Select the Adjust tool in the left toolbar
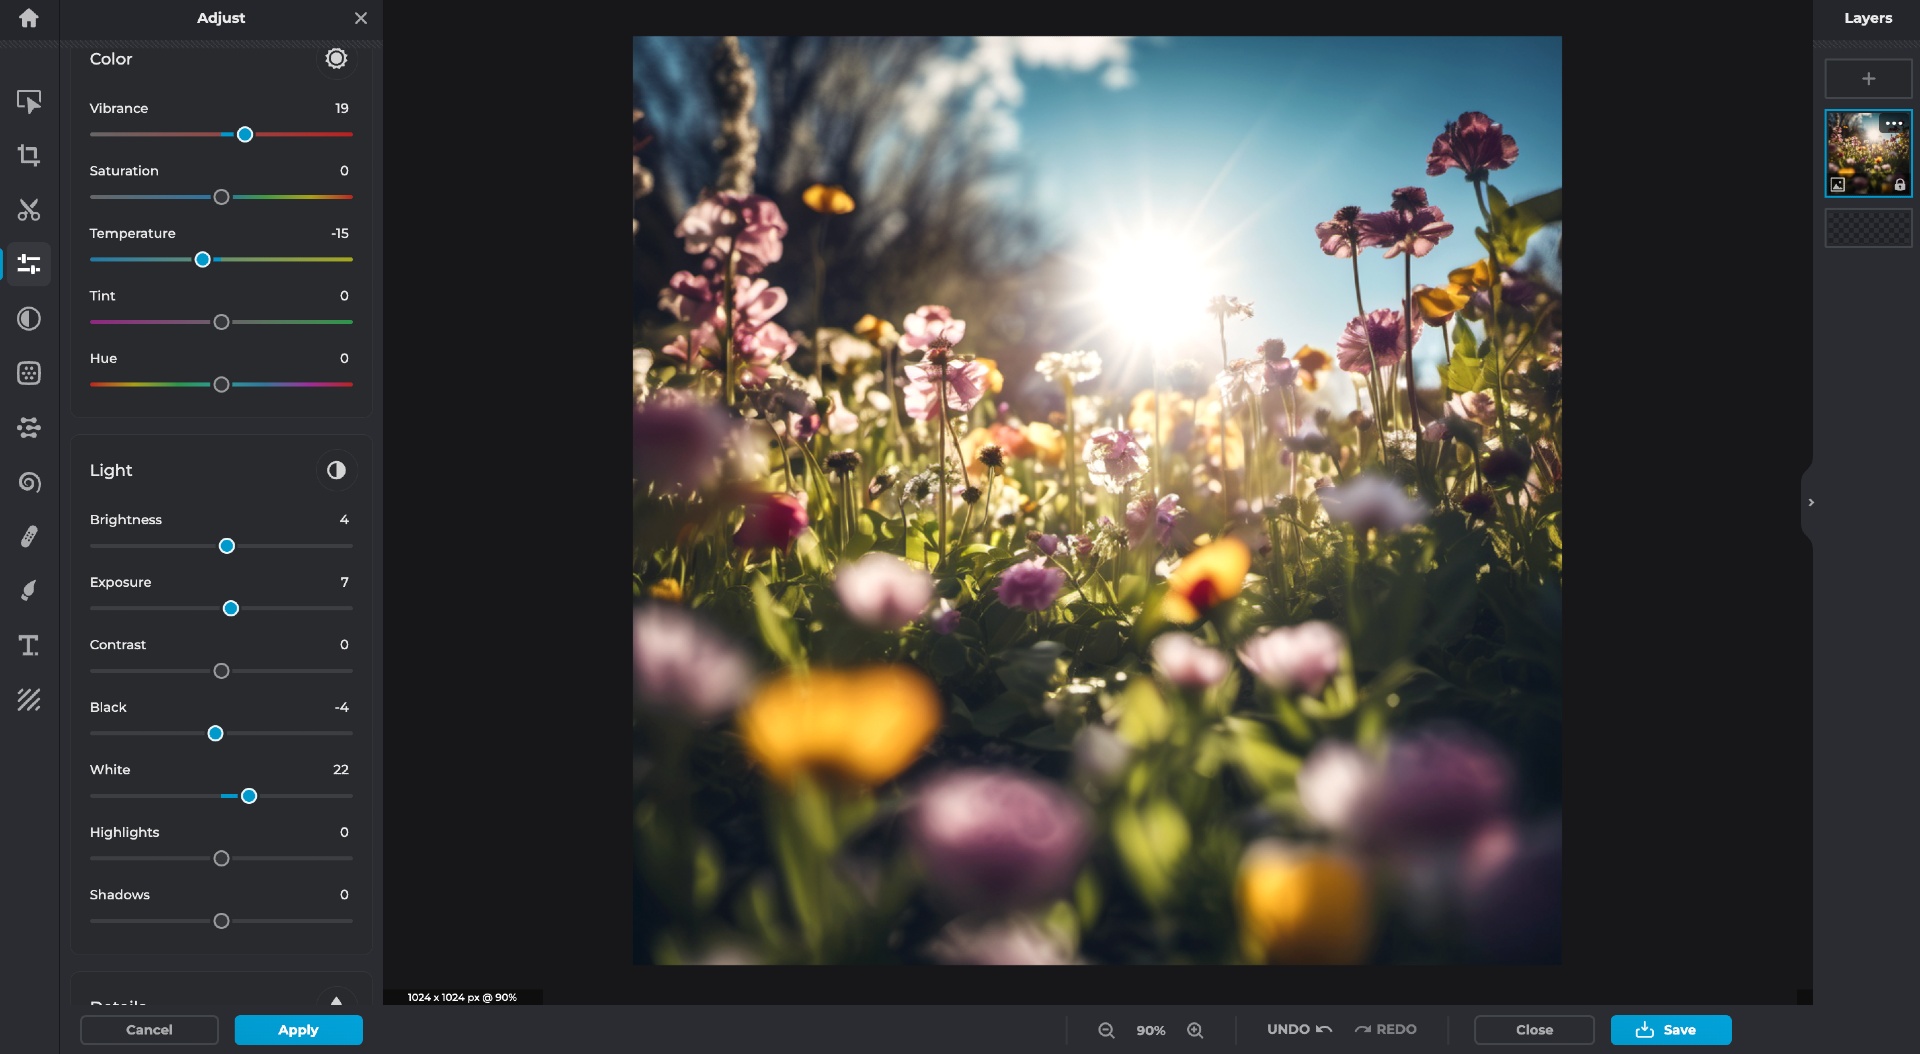Viewport: 1920px width, 1054px height. (29, 264)
